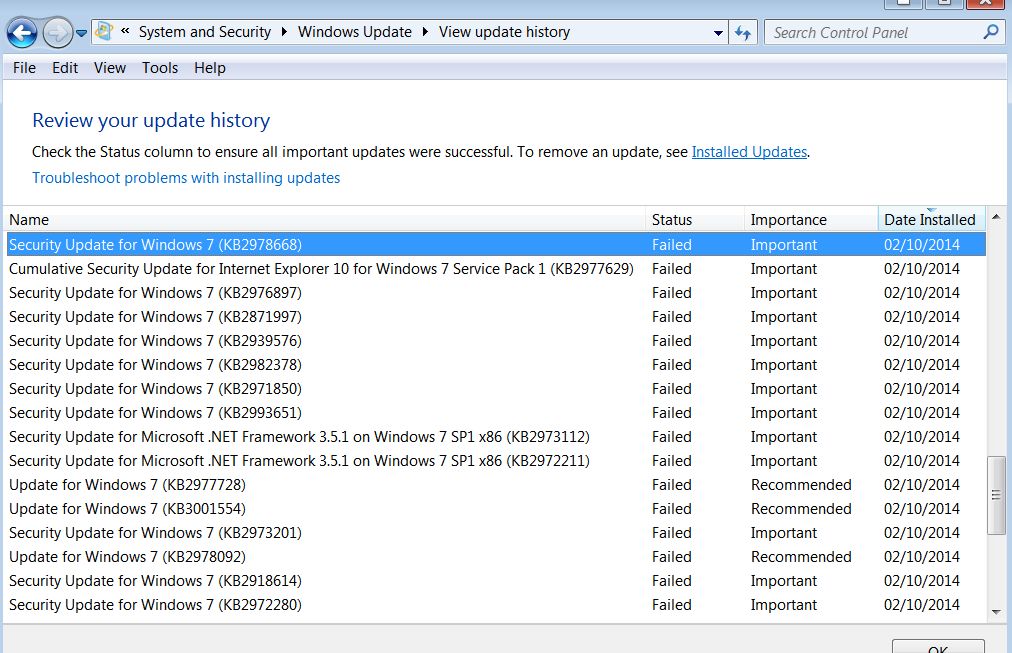Select Security Update KB2972280 row
The height and width of the screenshot is (653, 1012).
click(496, 605)
